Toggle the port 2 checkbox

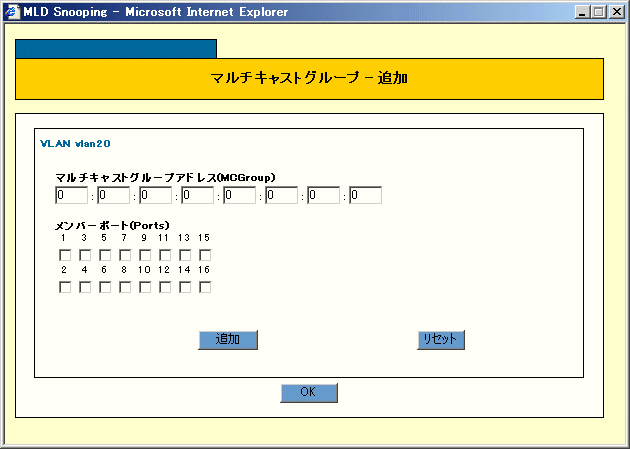pos(65,288)
